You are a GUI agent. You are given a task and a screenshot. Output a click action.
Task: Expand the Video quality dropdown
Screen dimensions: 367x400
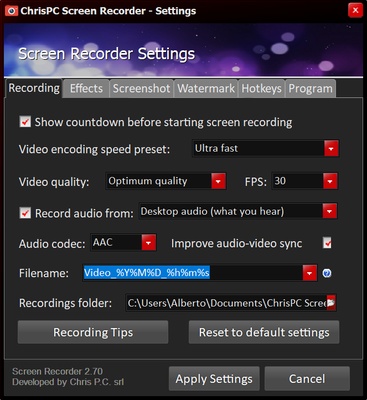pyautogui.click(x=218, y=181)
